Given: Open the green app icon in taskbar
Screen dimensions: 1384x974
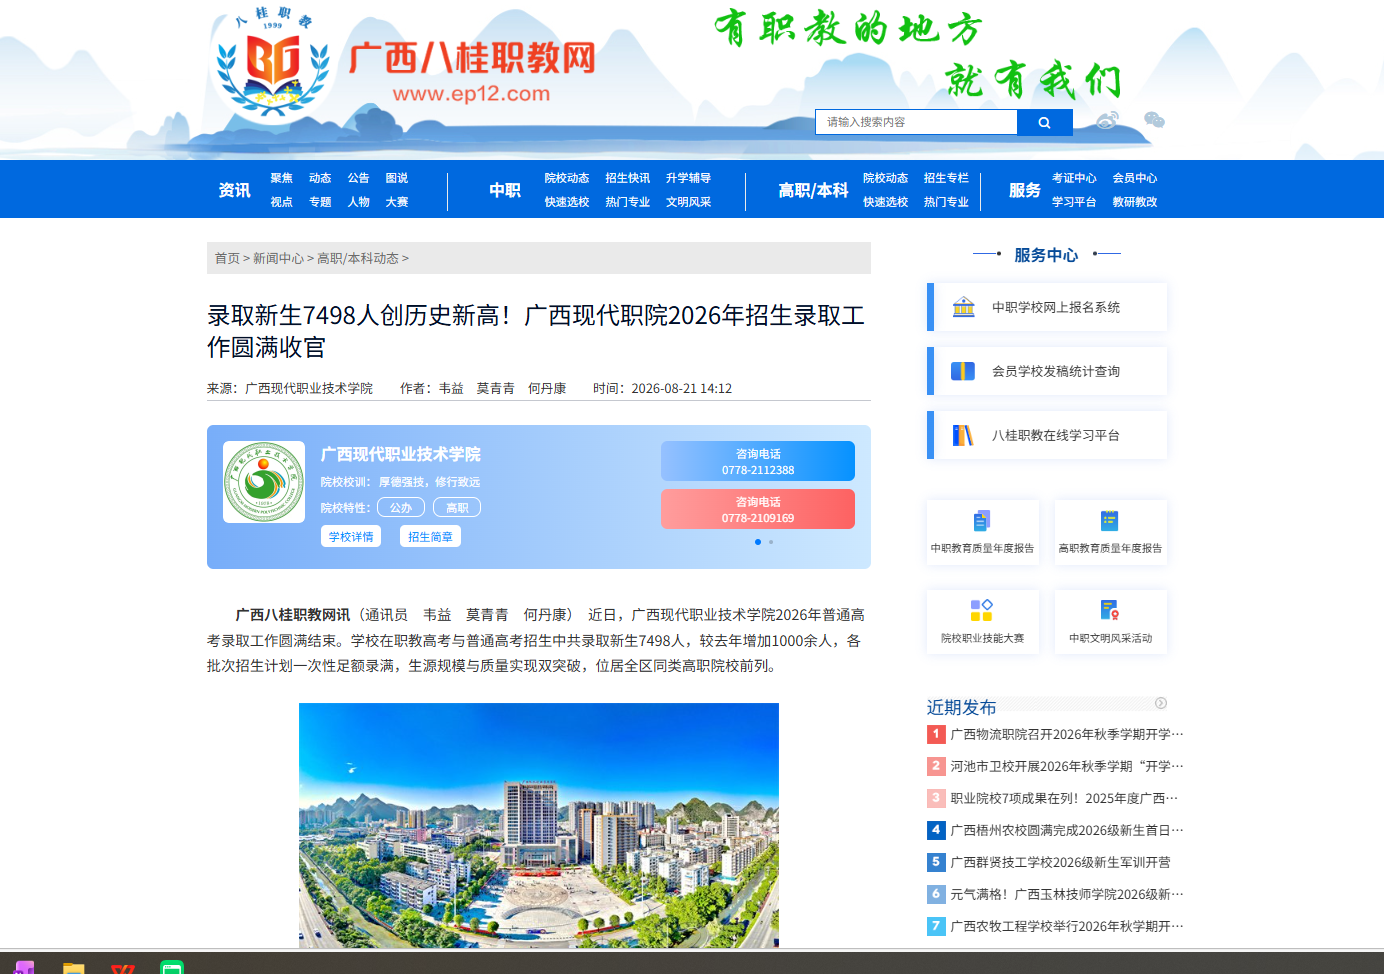Looking at the screenshot, I should click(172, 967).
